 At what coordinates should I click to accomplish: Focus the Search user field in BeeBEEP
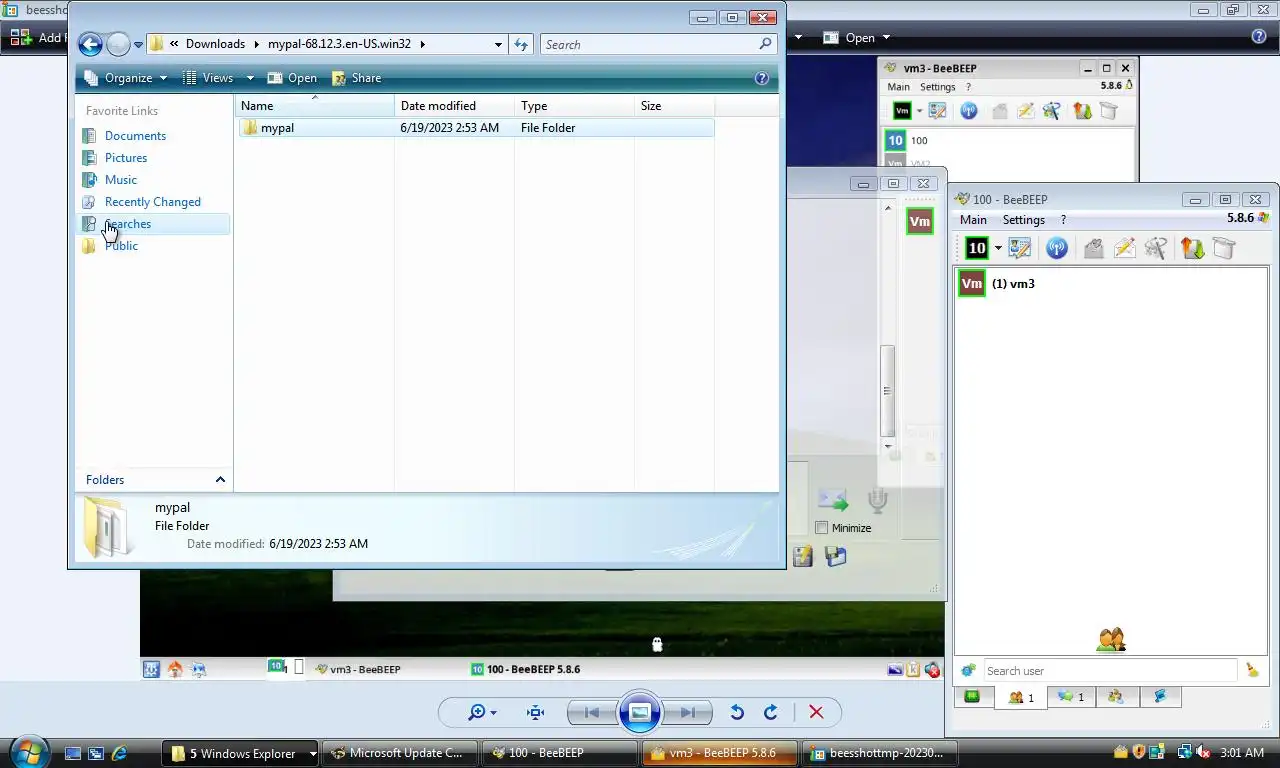(x=1109, y=671)
